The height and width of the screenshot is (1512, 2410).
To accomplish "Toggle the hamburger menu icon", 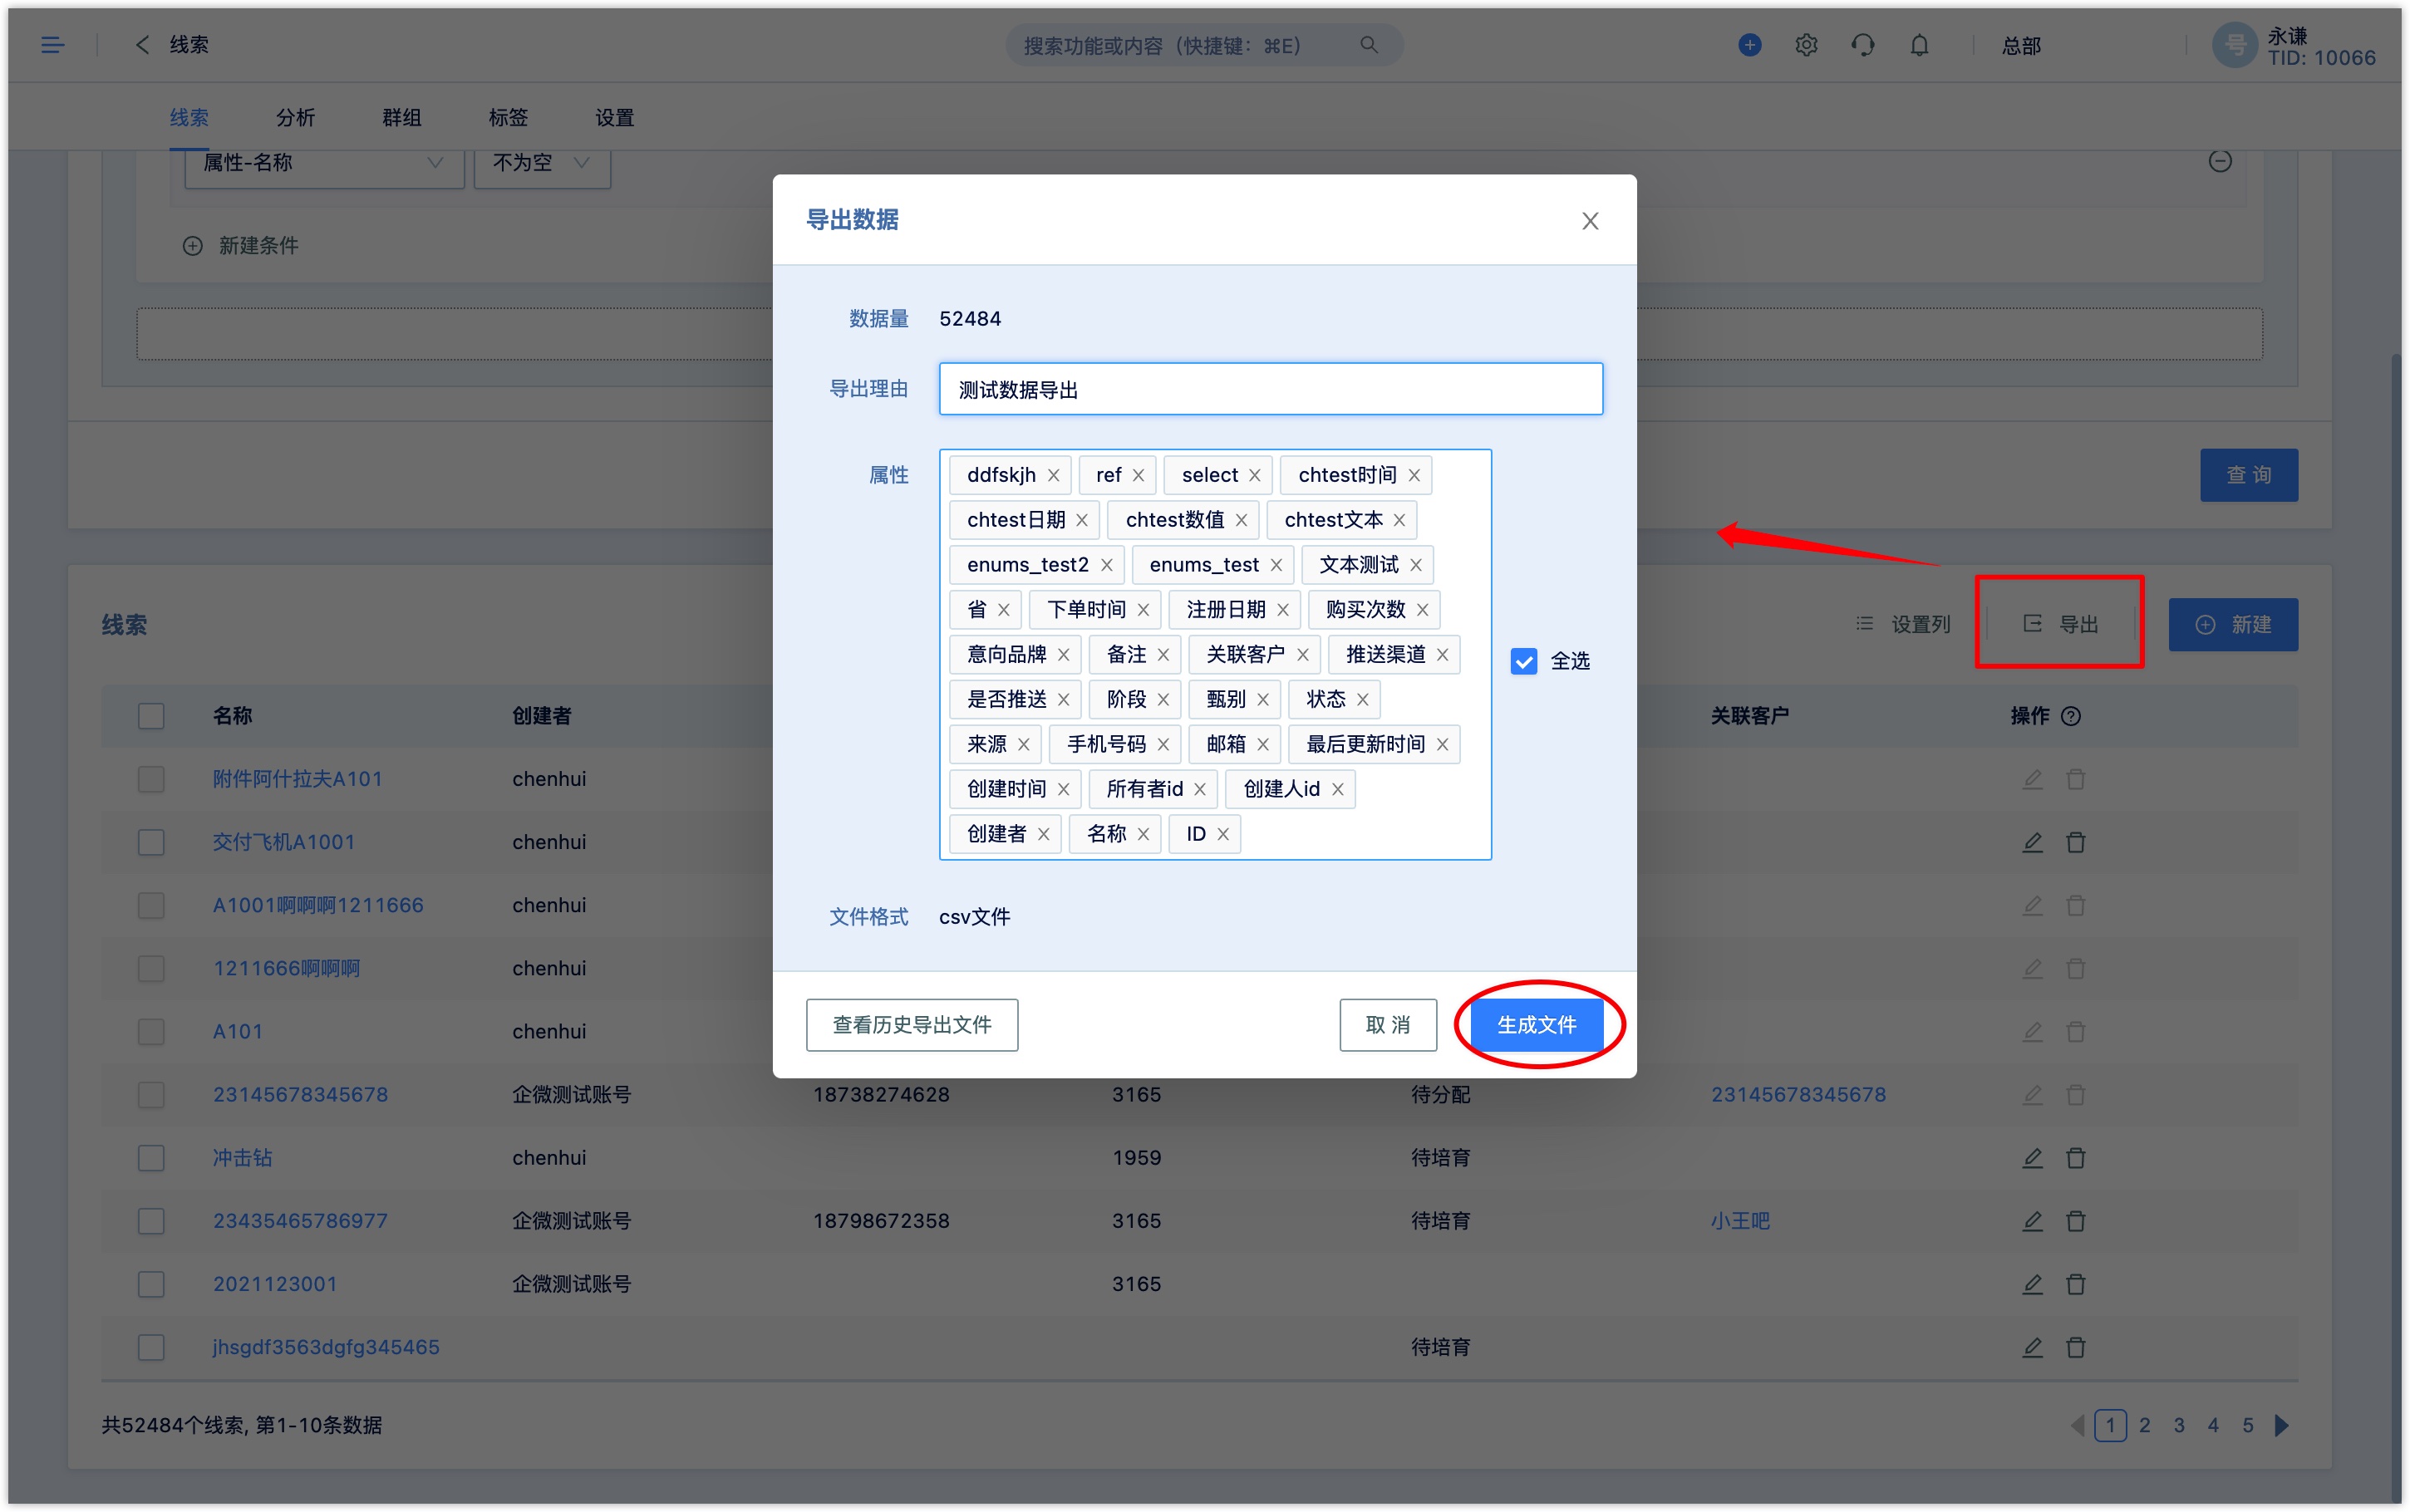I will [52, 45].
